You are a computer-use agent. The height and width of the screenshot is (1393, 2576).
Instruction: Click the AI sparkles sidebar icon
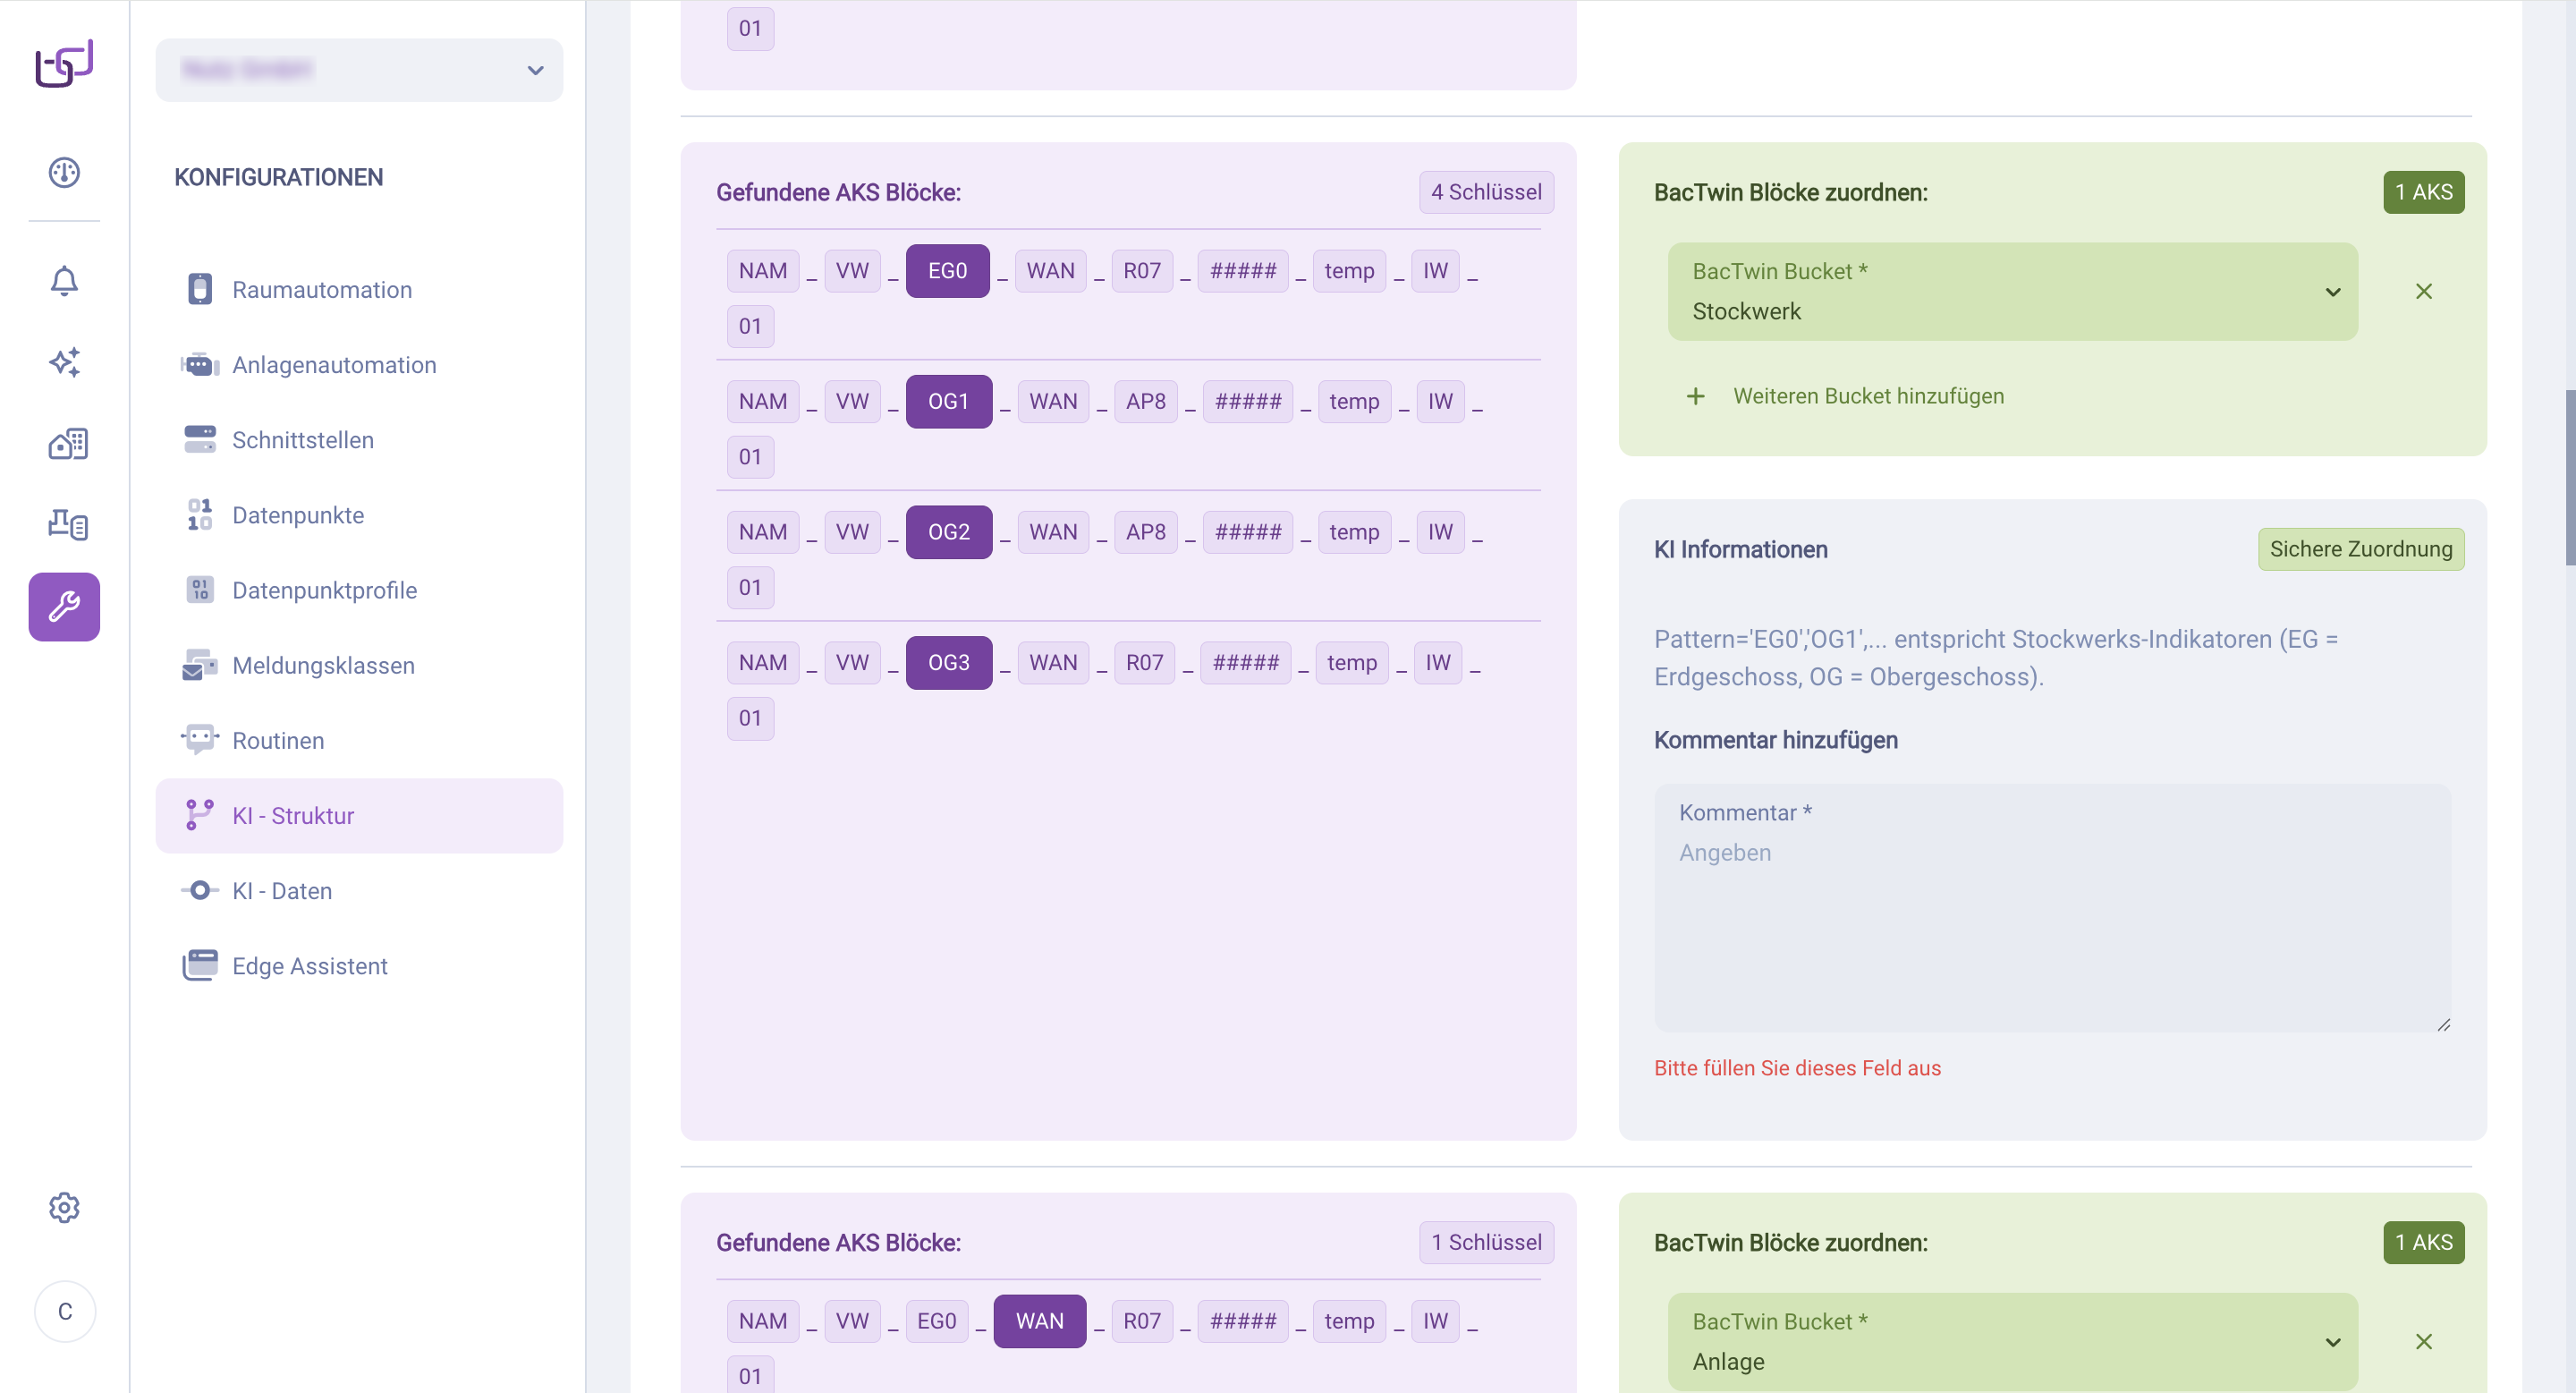[64, 362]
